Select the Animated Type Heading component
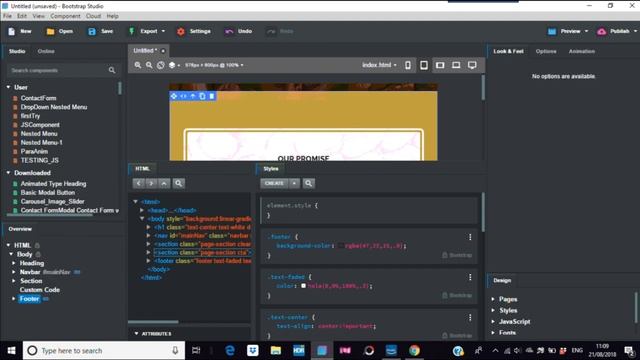Viewport: 640px width, 360px height. pyautogui.click(x=53, y=184)
